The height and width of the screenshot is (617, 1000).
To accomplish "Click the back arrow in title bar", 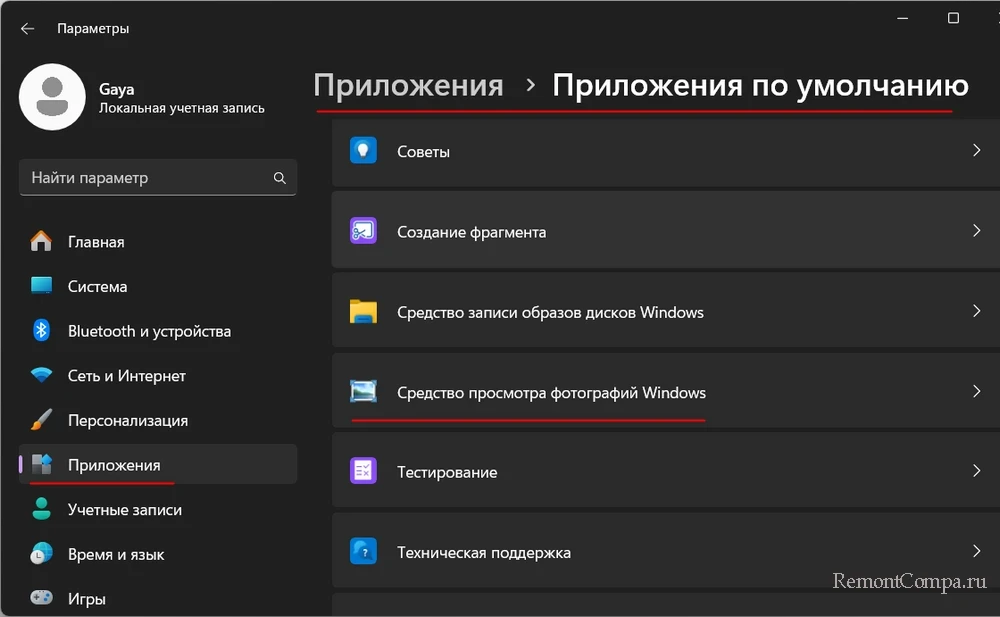I will click(x=27, y=29).
